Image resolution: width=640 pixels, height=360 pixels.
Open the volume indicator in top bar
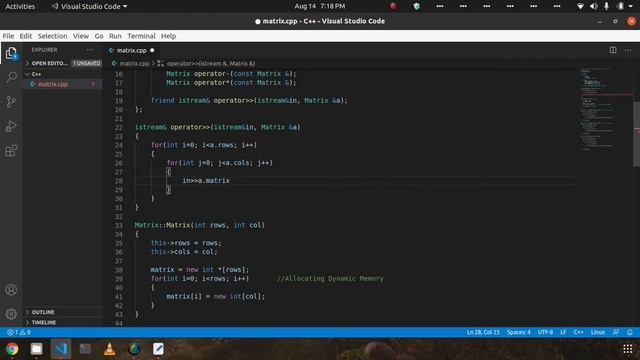[593, 6]
